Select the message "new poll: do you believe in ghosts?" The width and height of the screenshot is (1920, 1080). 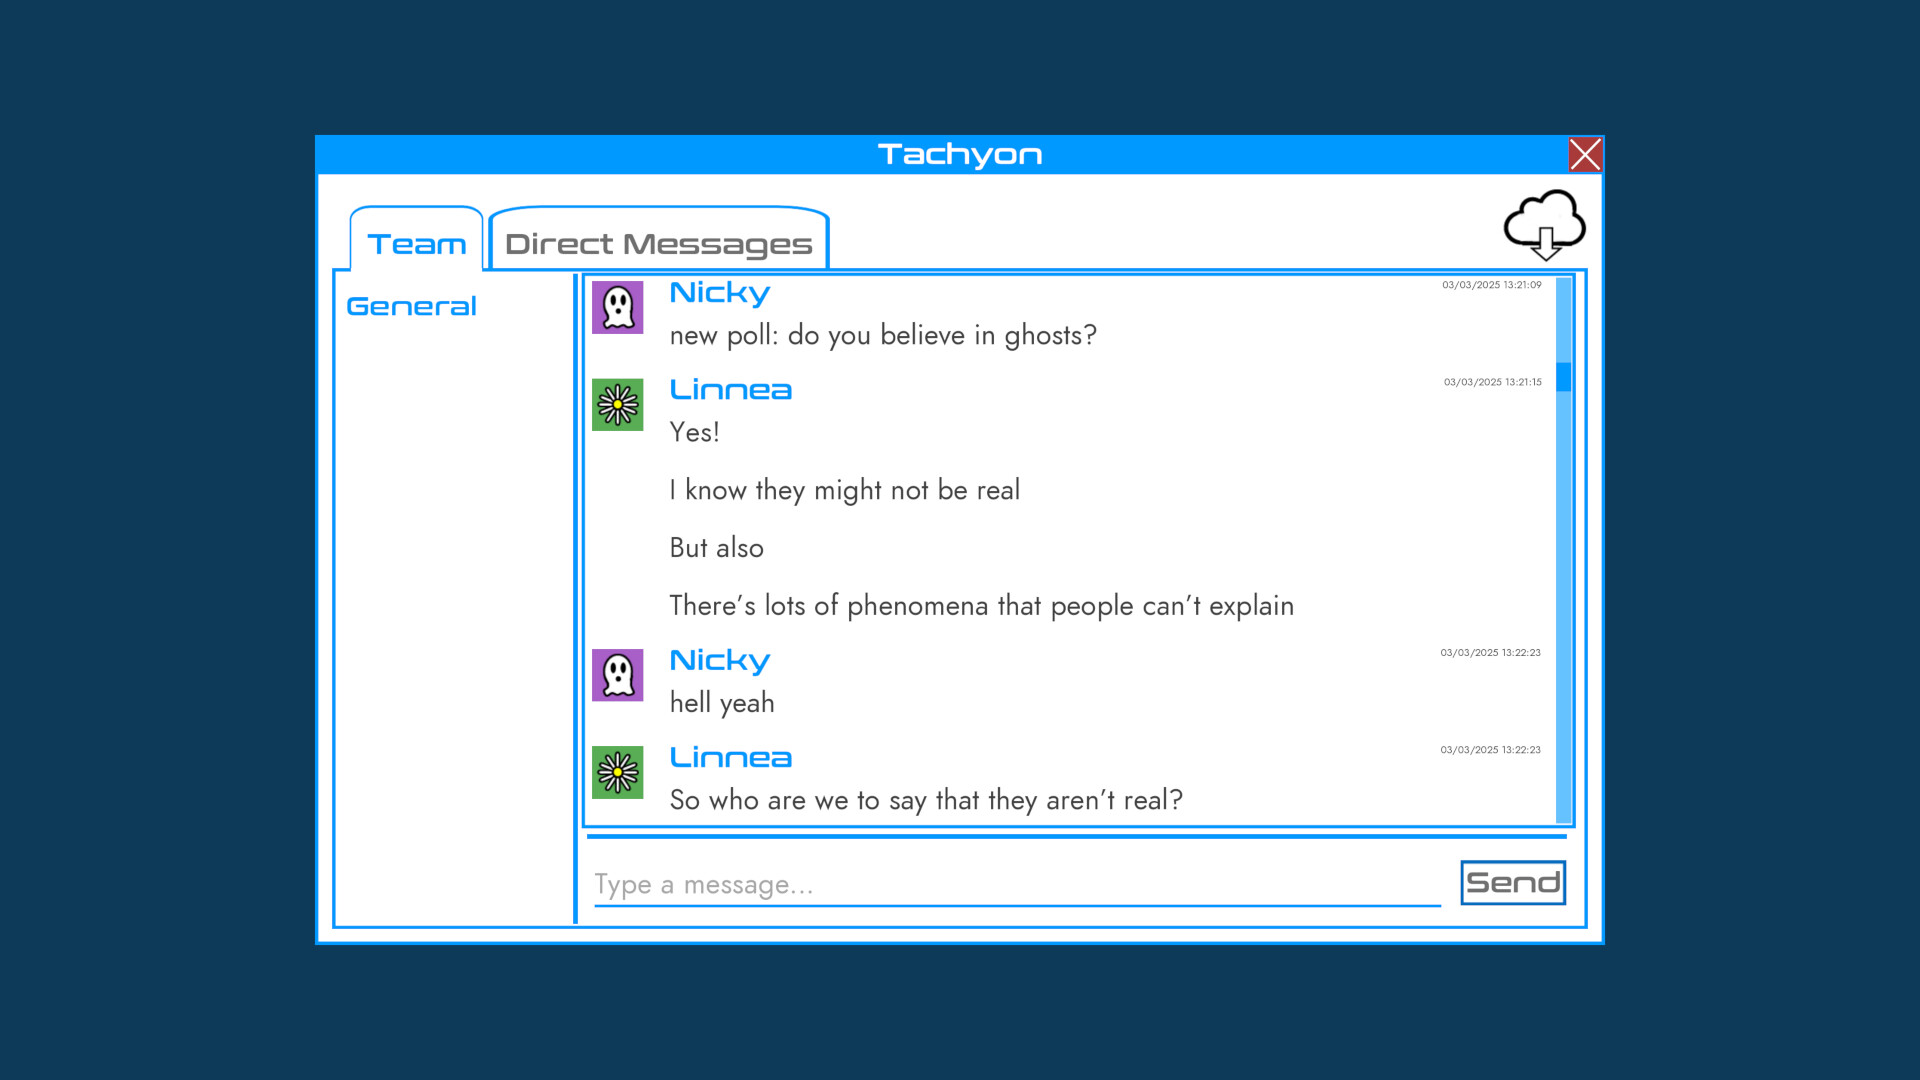pyautogui.click(x=882, y=336)
